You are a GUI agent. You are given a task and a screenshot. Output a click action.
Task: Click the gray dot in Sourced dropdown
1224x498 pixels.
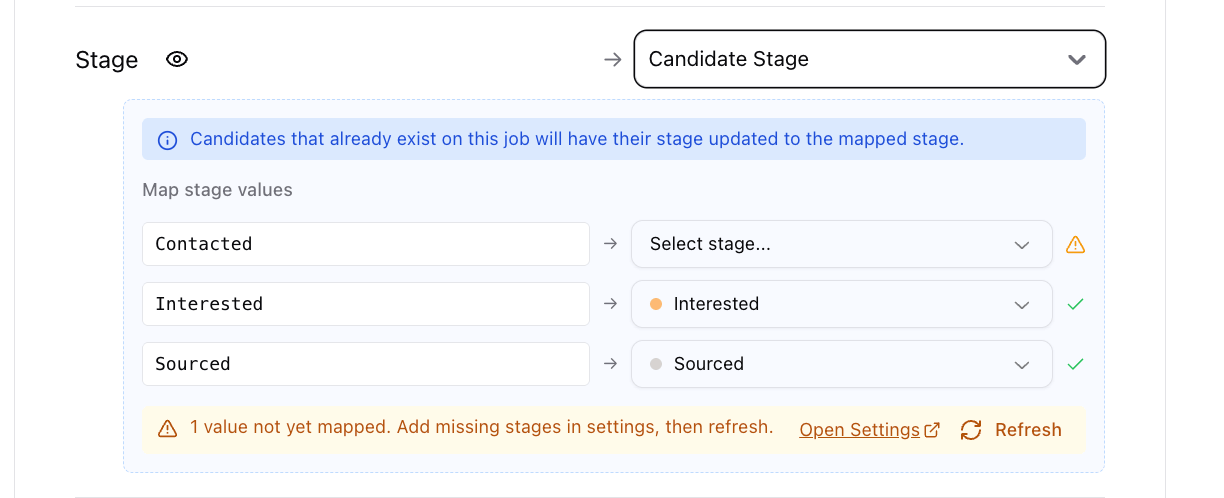(656, 364)
